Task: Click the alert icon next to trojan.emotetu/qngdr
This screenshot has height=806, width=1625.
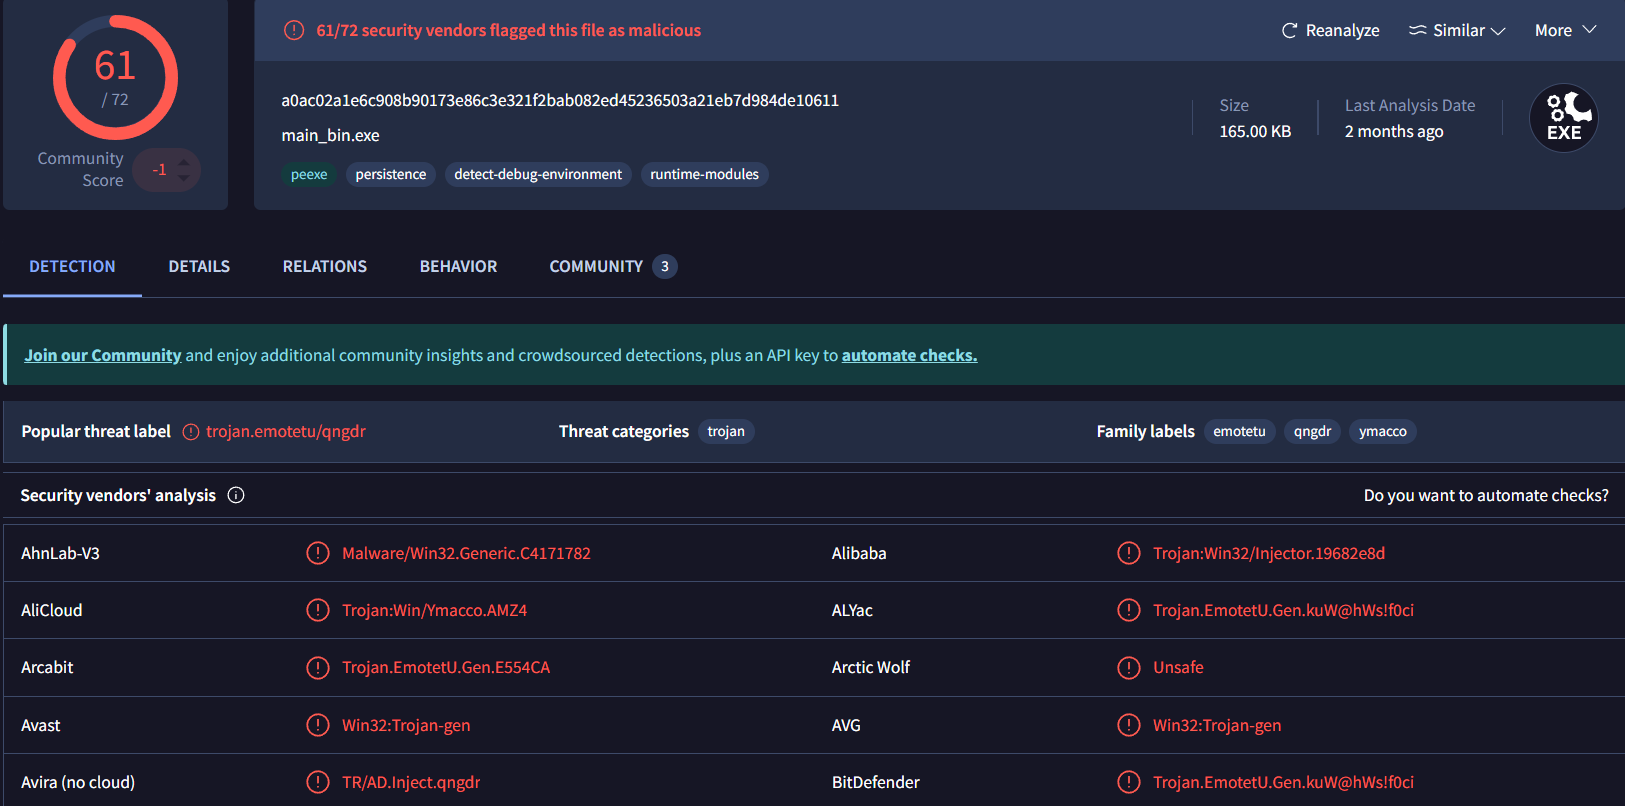Action: 191,432
